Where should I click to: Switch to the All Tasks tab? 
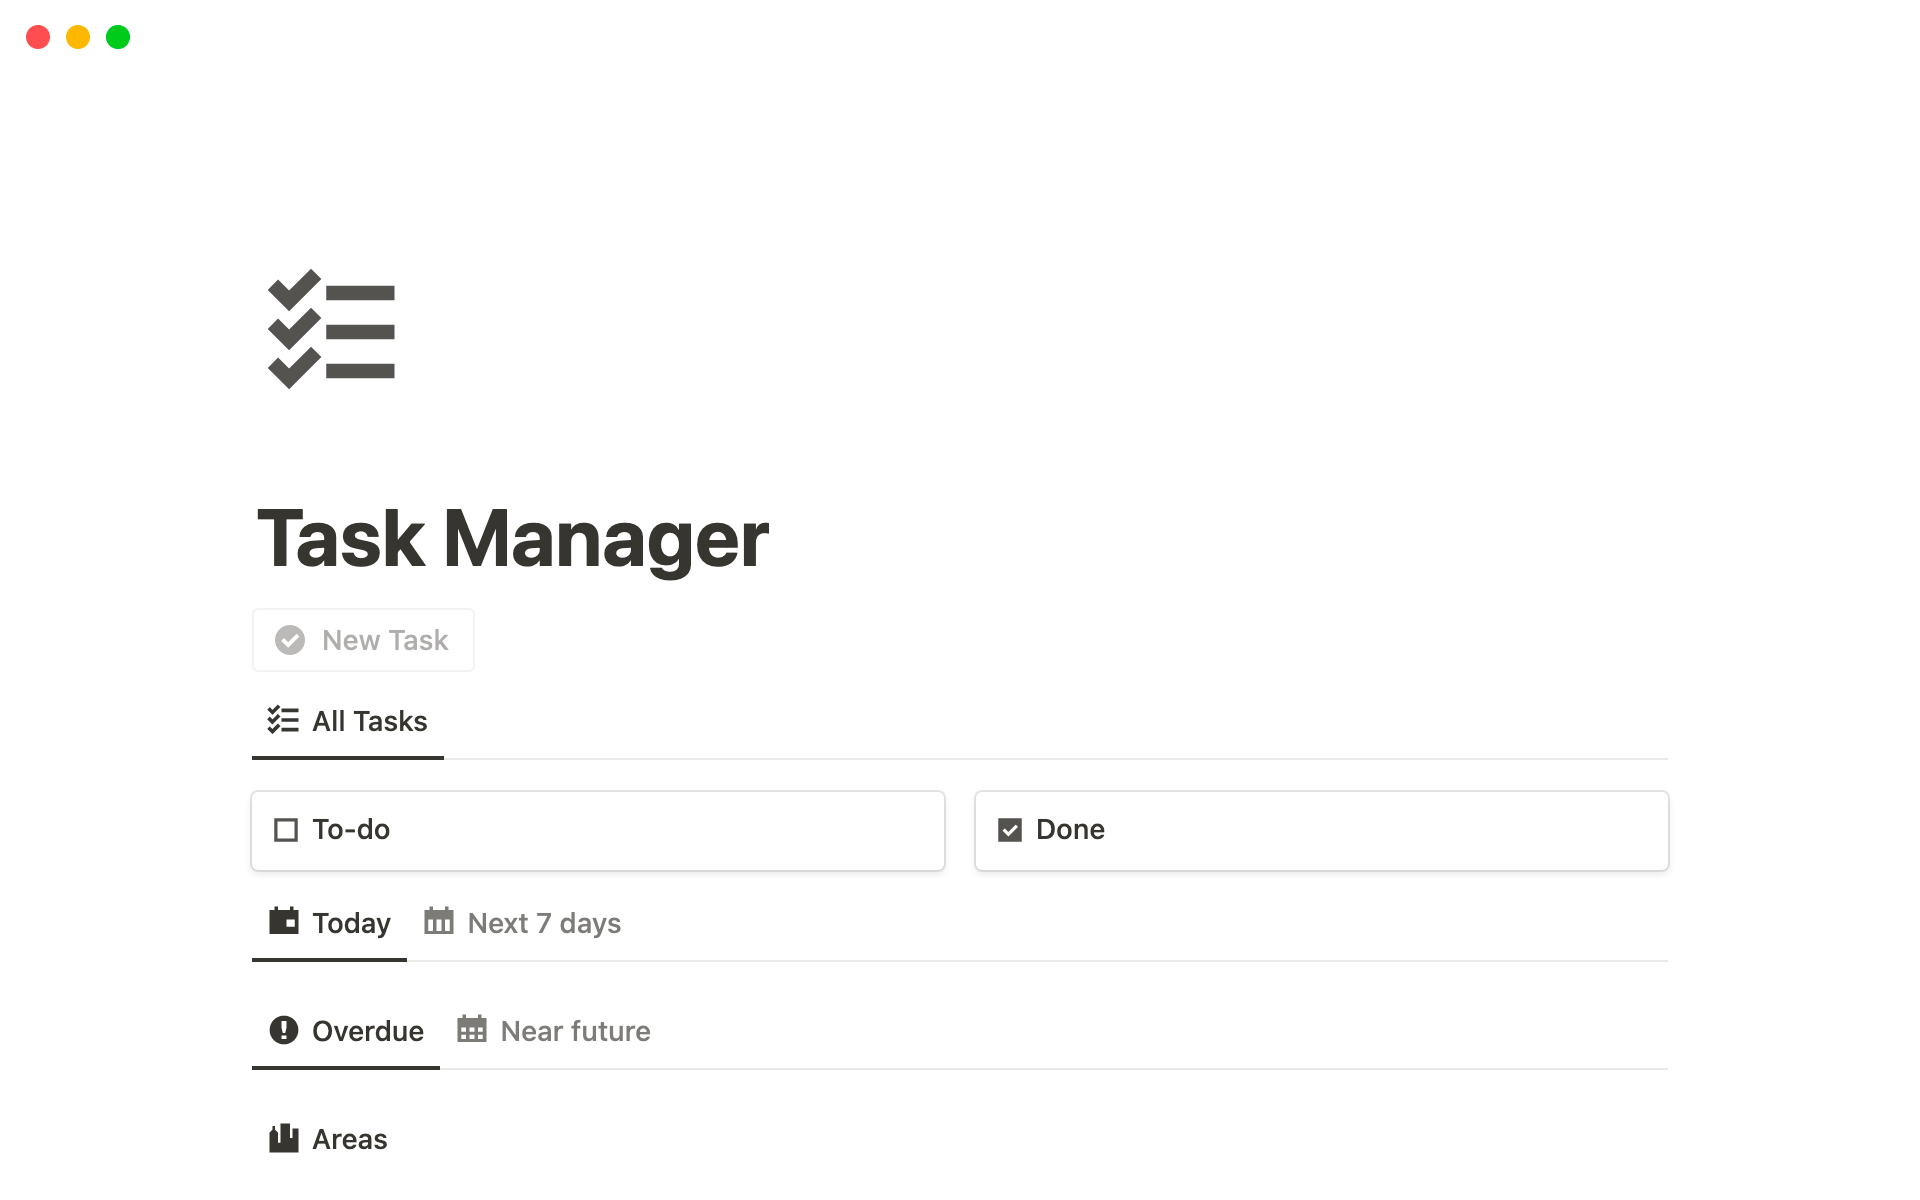point(369,721)
